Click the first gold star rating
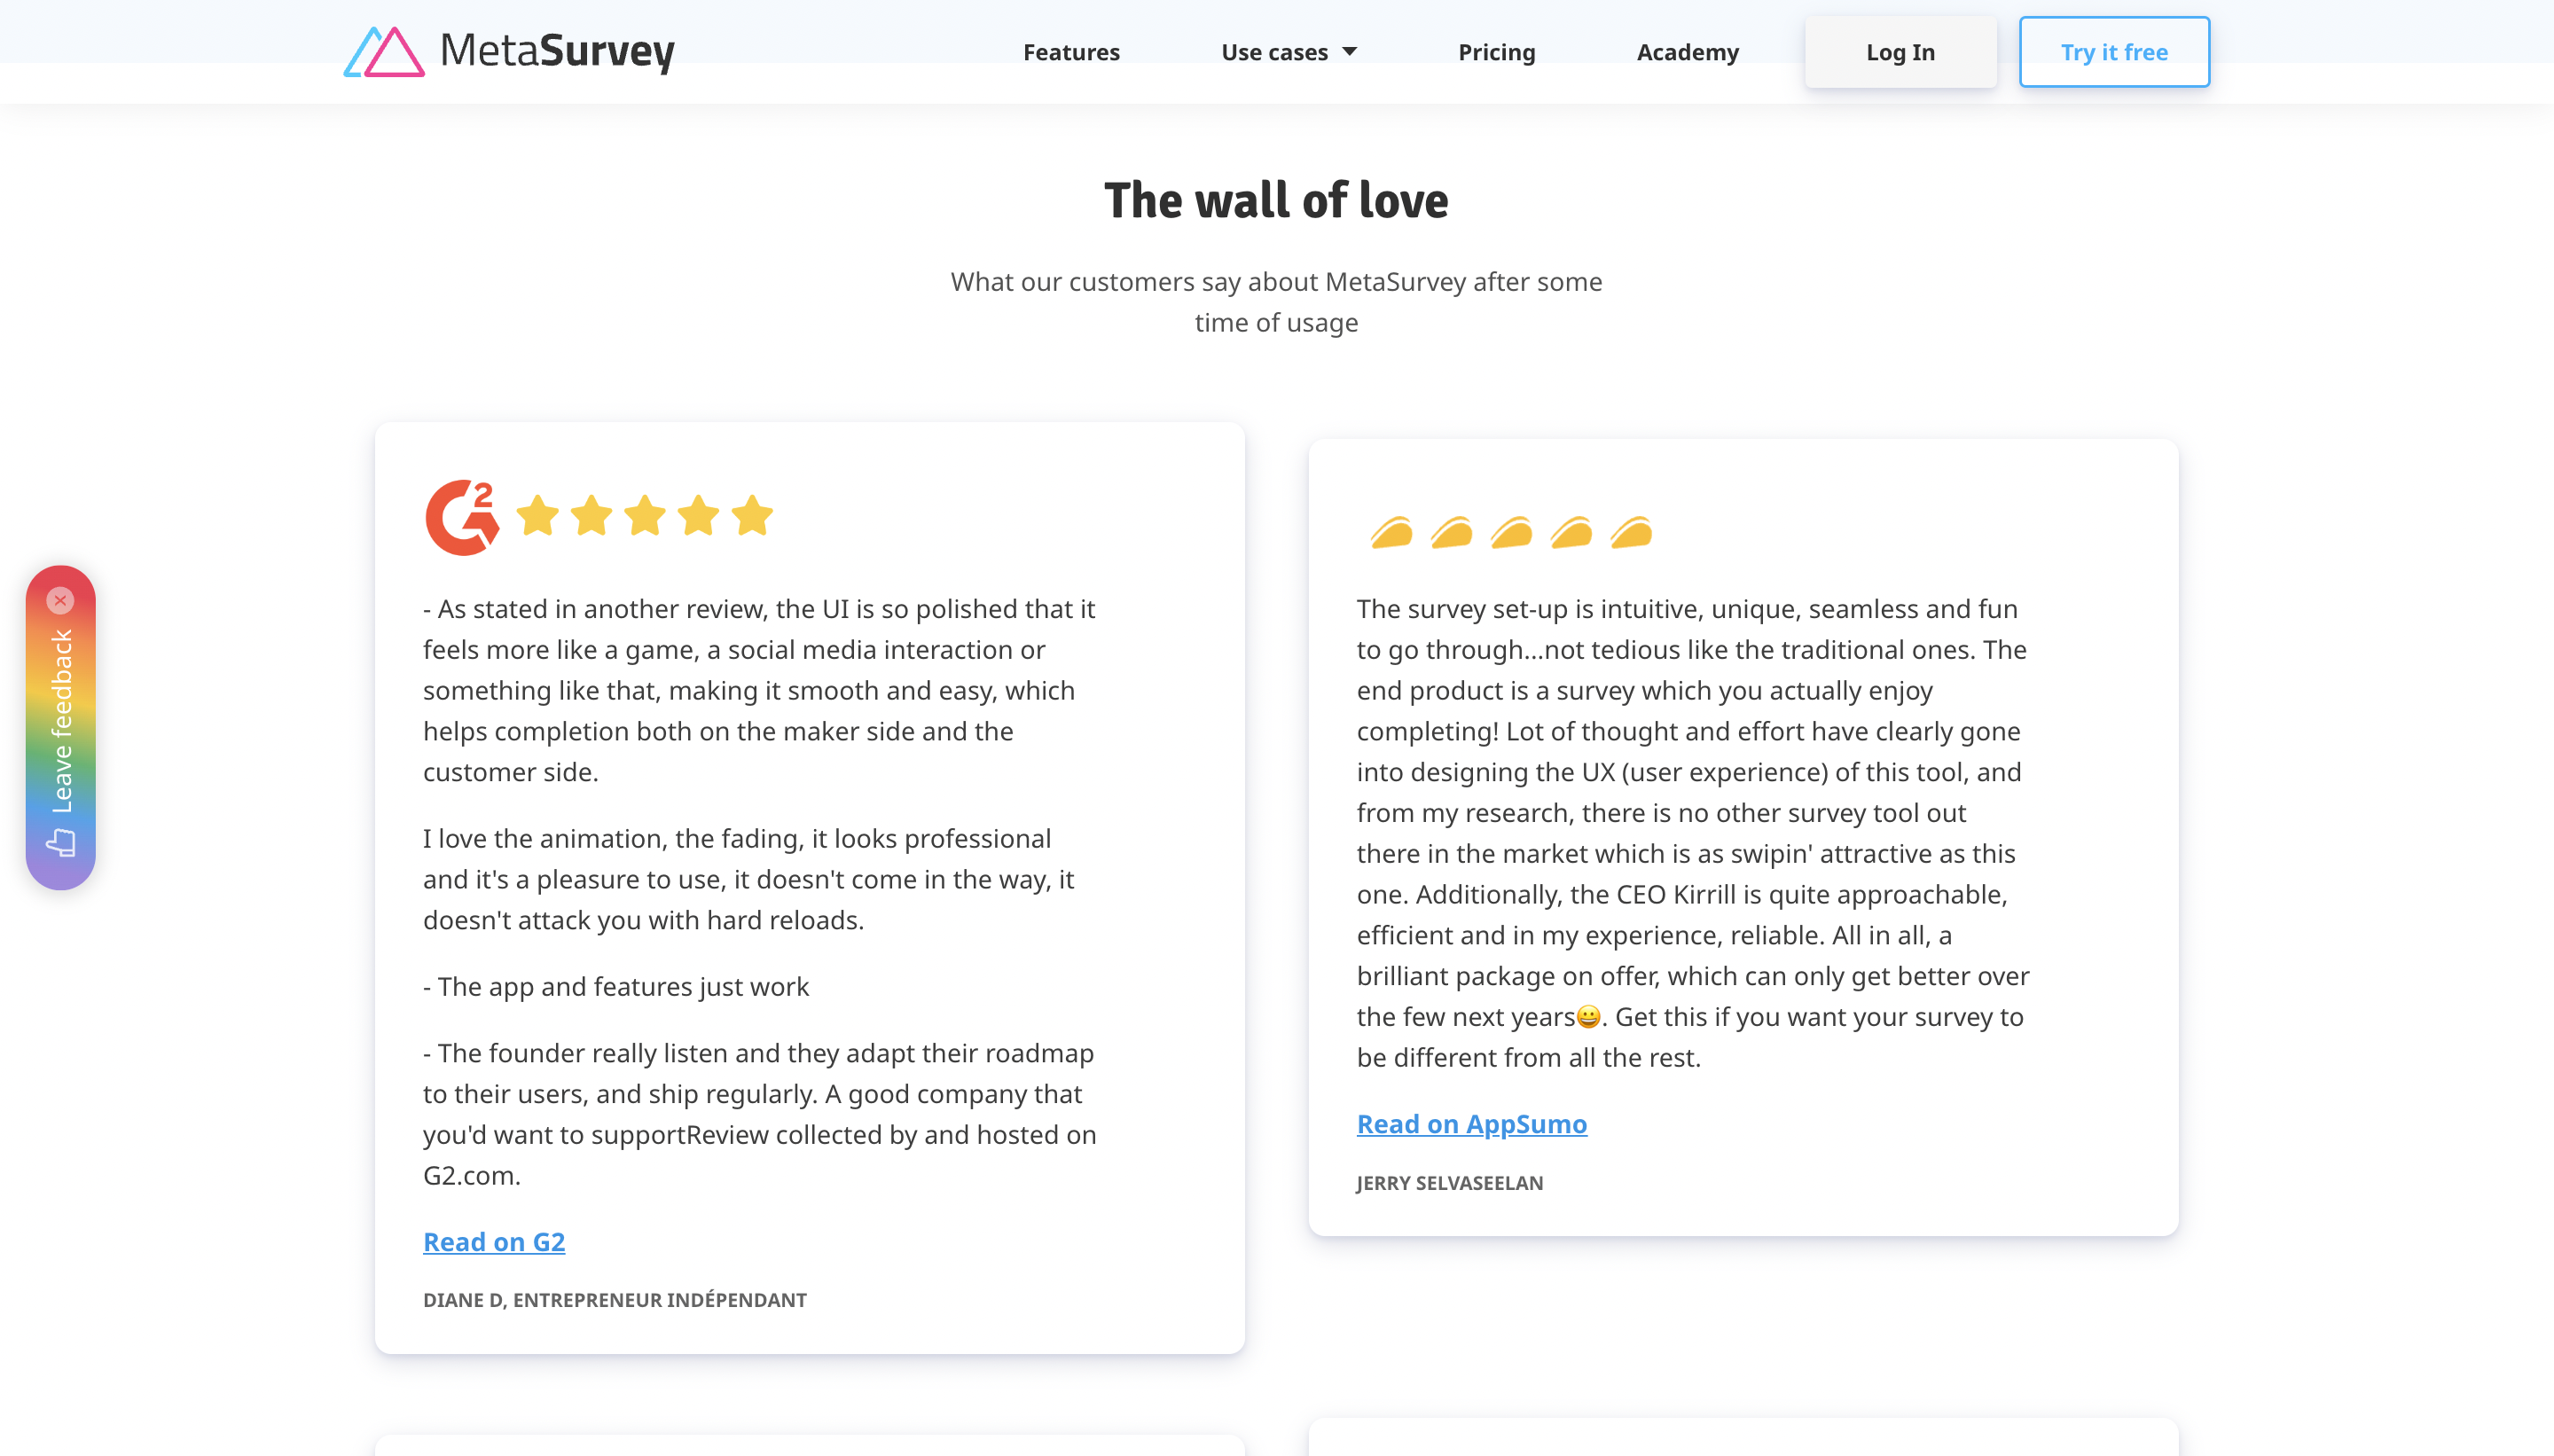2554x1456 pixels. (x=538, y=516)
